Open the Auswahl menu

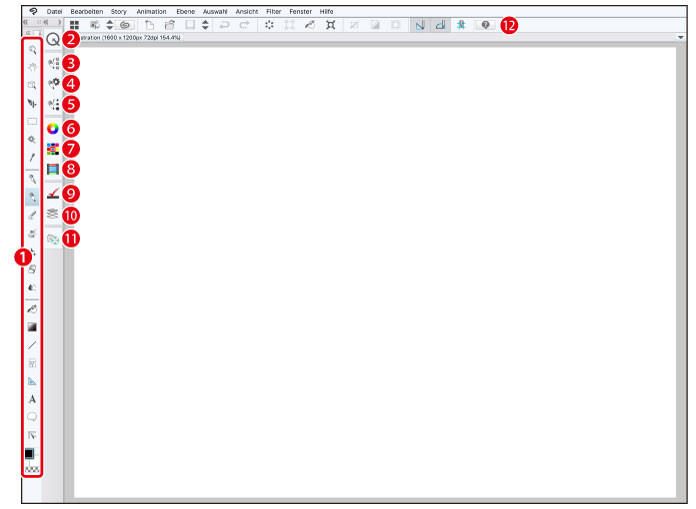pyautogui.click(x=215, y=12)
